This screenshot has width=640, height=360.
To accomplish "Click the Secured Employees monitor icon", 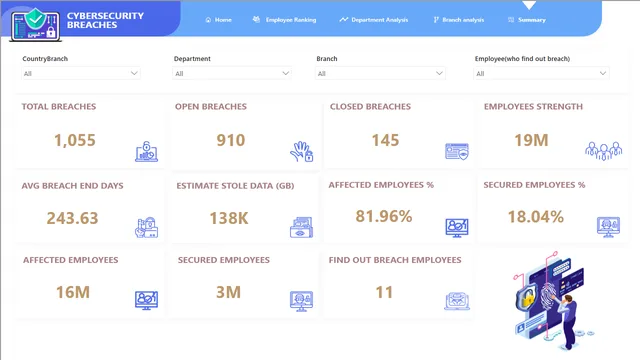I will coord(301,301).
